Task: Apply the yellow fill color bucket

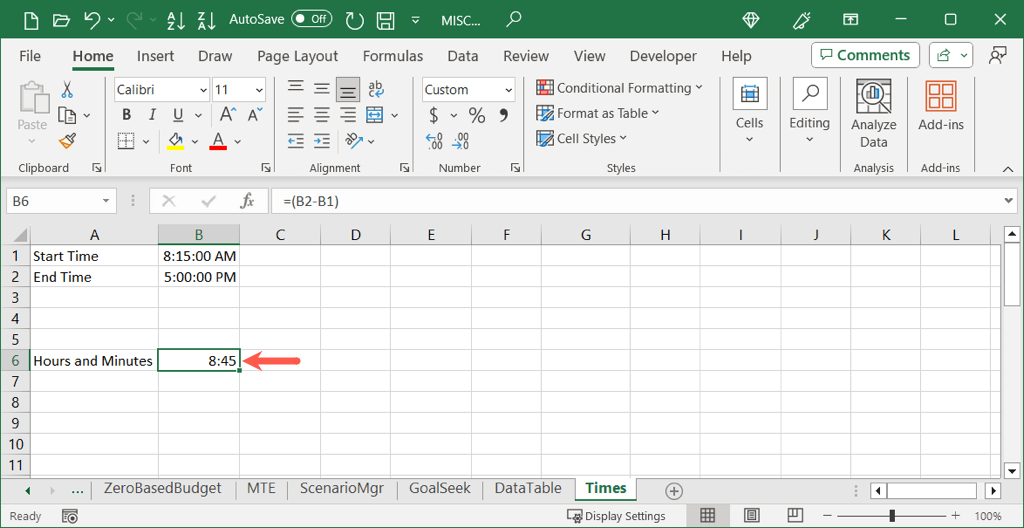Action: (175, 141)
